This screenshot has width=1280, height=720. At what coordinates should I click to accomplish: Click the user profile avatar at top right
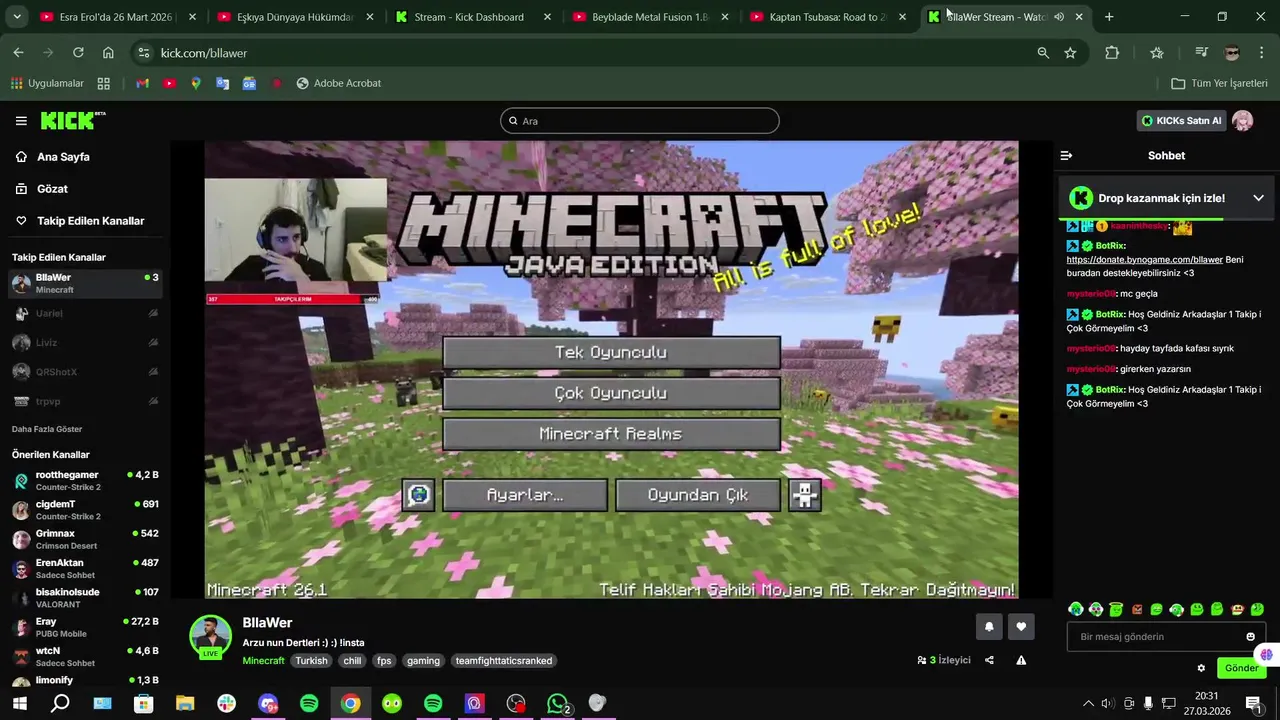[x=1243, y=121]
